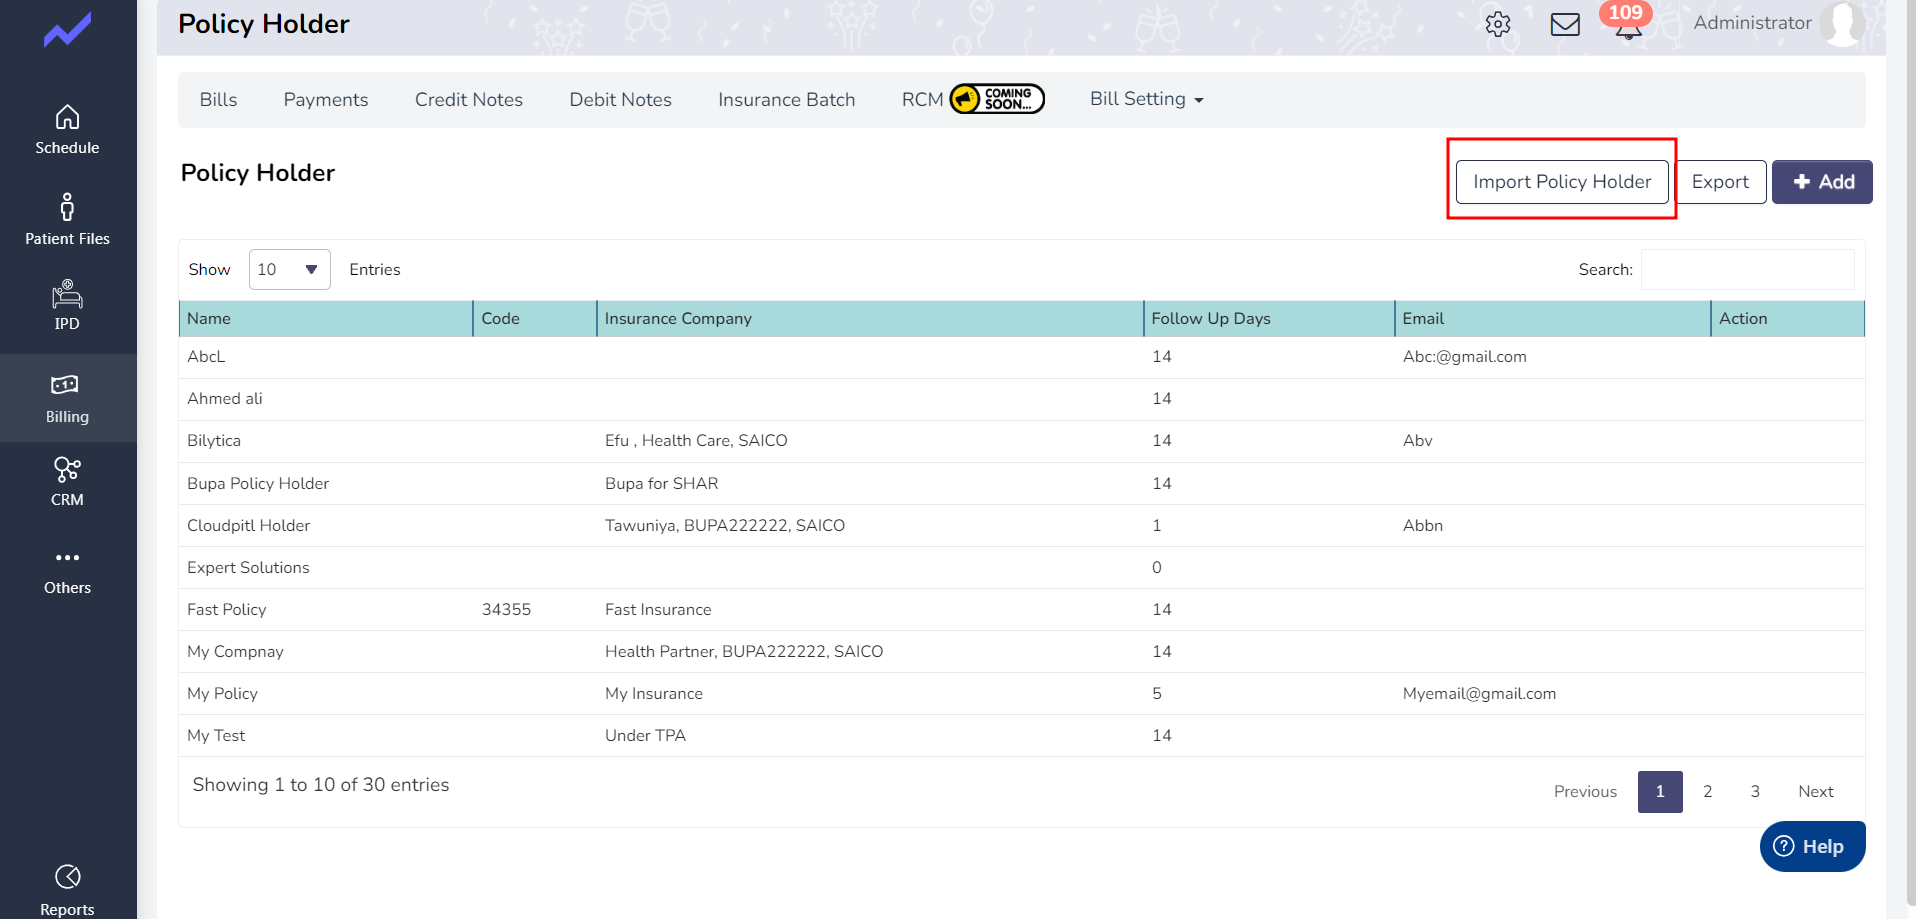
Task: Focus the Search input field
Action: click(1747, 270)
